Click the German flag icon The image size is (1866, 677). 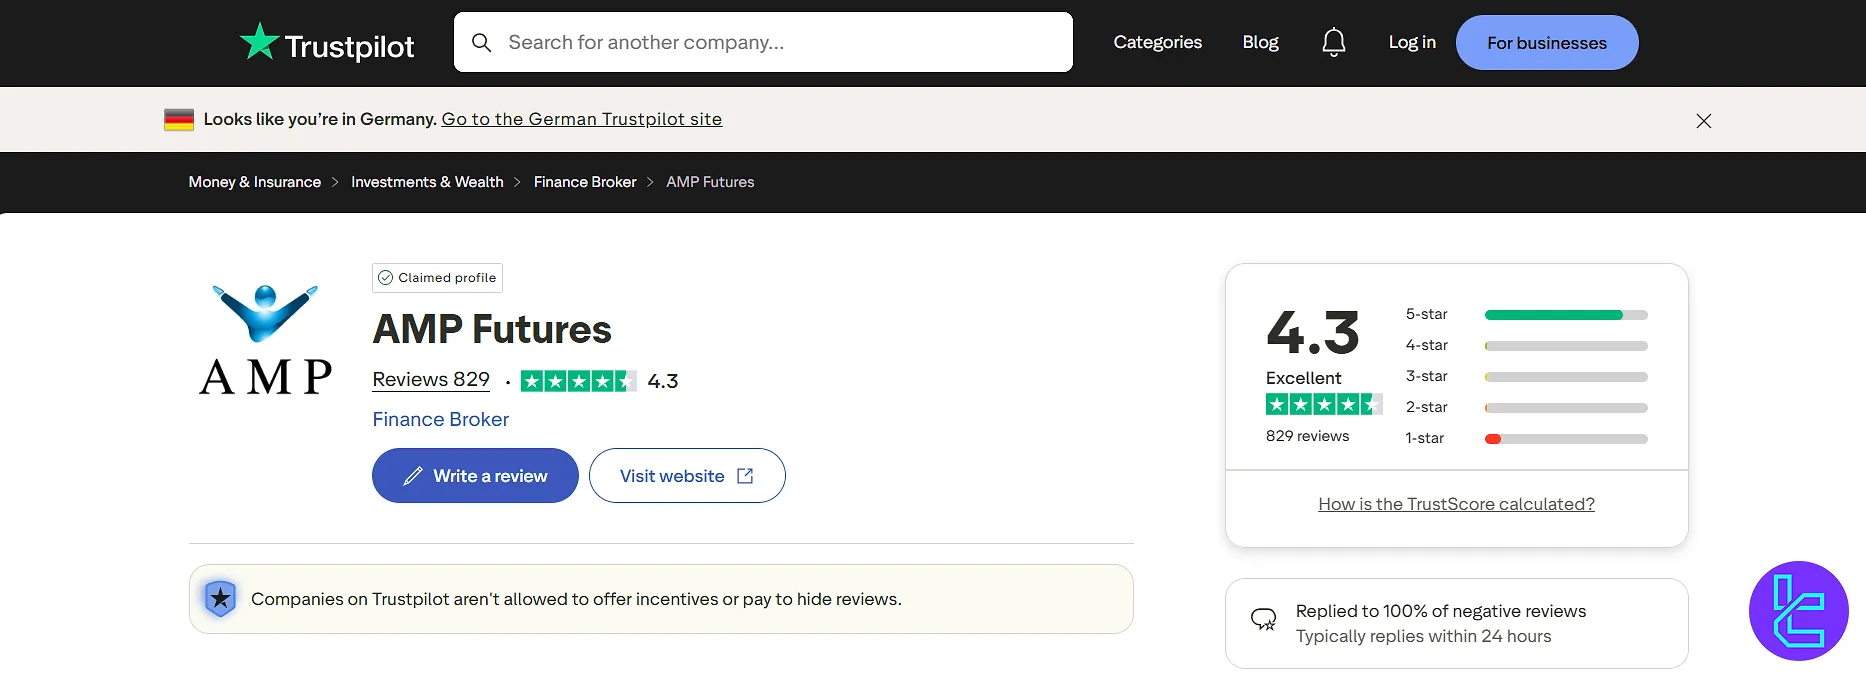coord(179,120)
